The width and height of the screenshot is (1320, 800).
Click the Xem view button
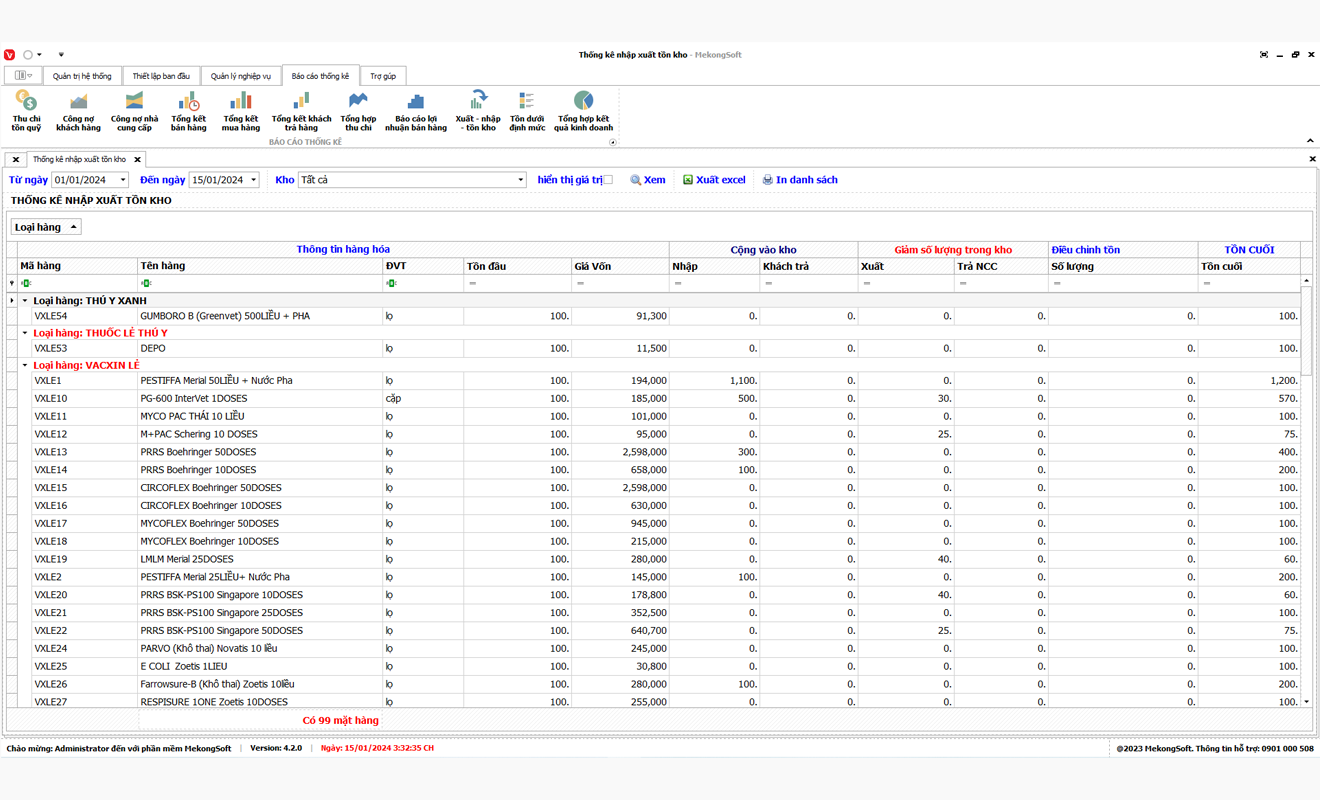[x=648, y=180]
